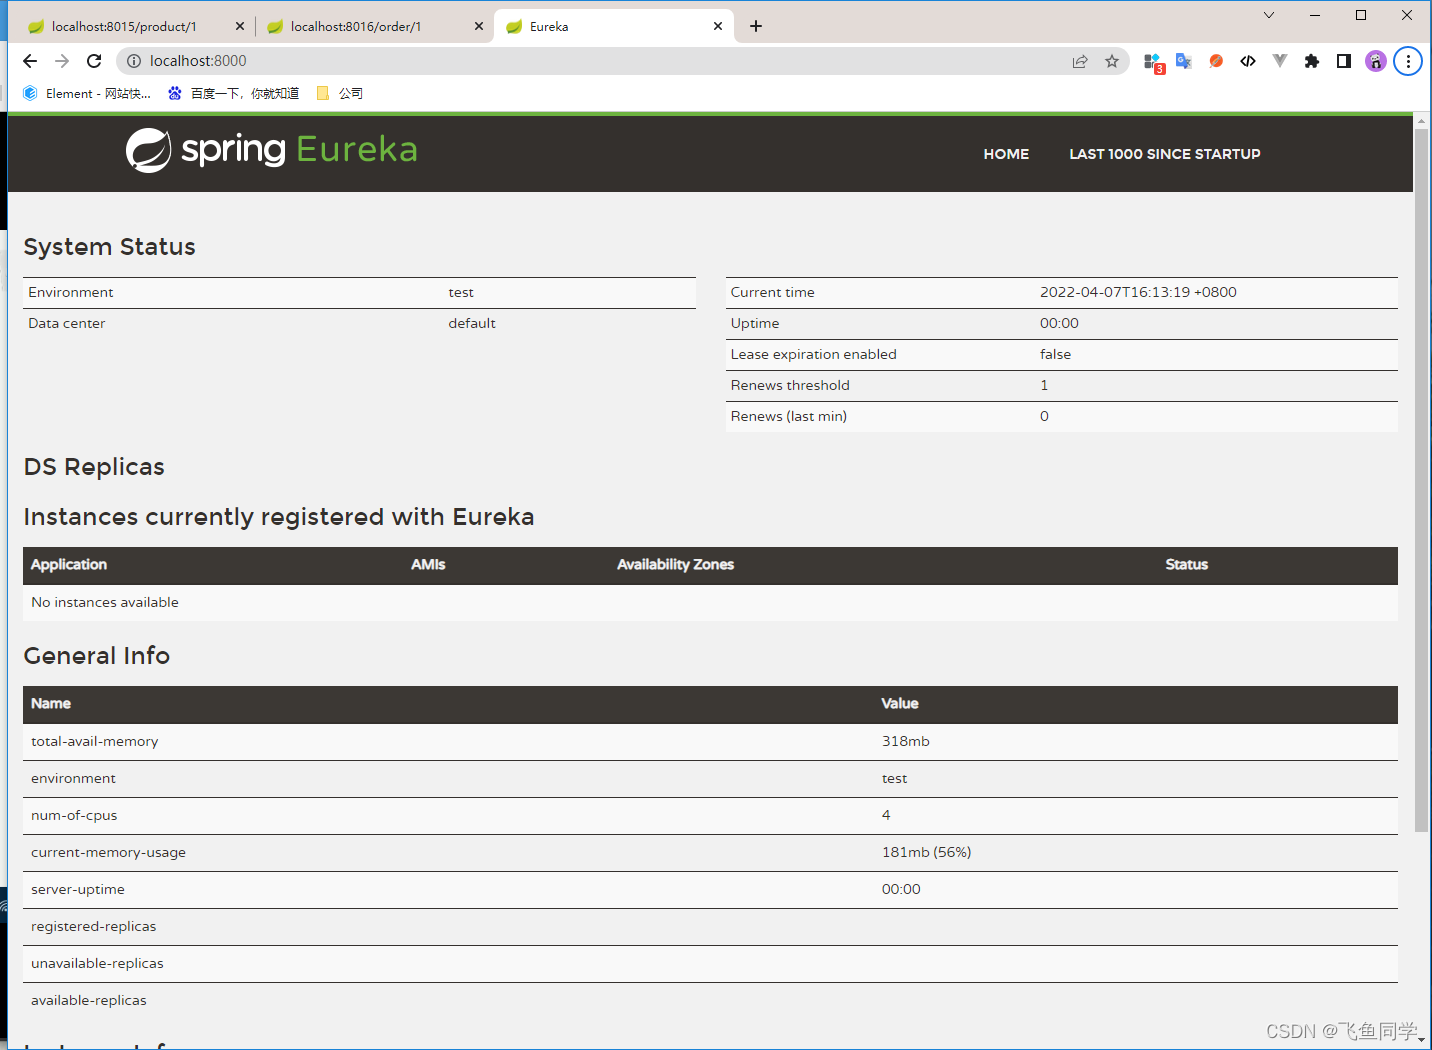Click the available-replicas row name
The width and height of the screenshot is (1432, 1050).
pos(89,1000)
